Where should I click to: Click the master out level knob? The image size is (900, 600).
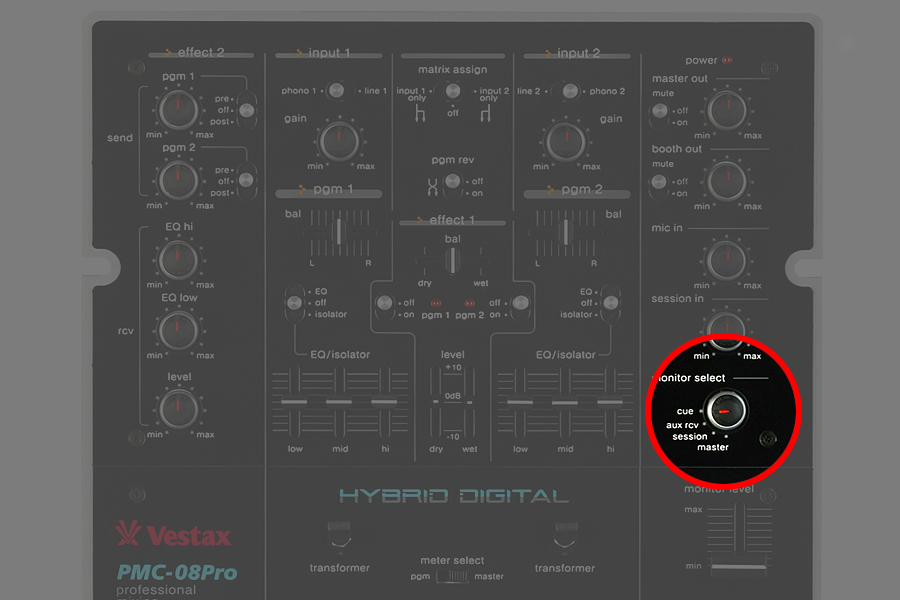pos(727,109)
